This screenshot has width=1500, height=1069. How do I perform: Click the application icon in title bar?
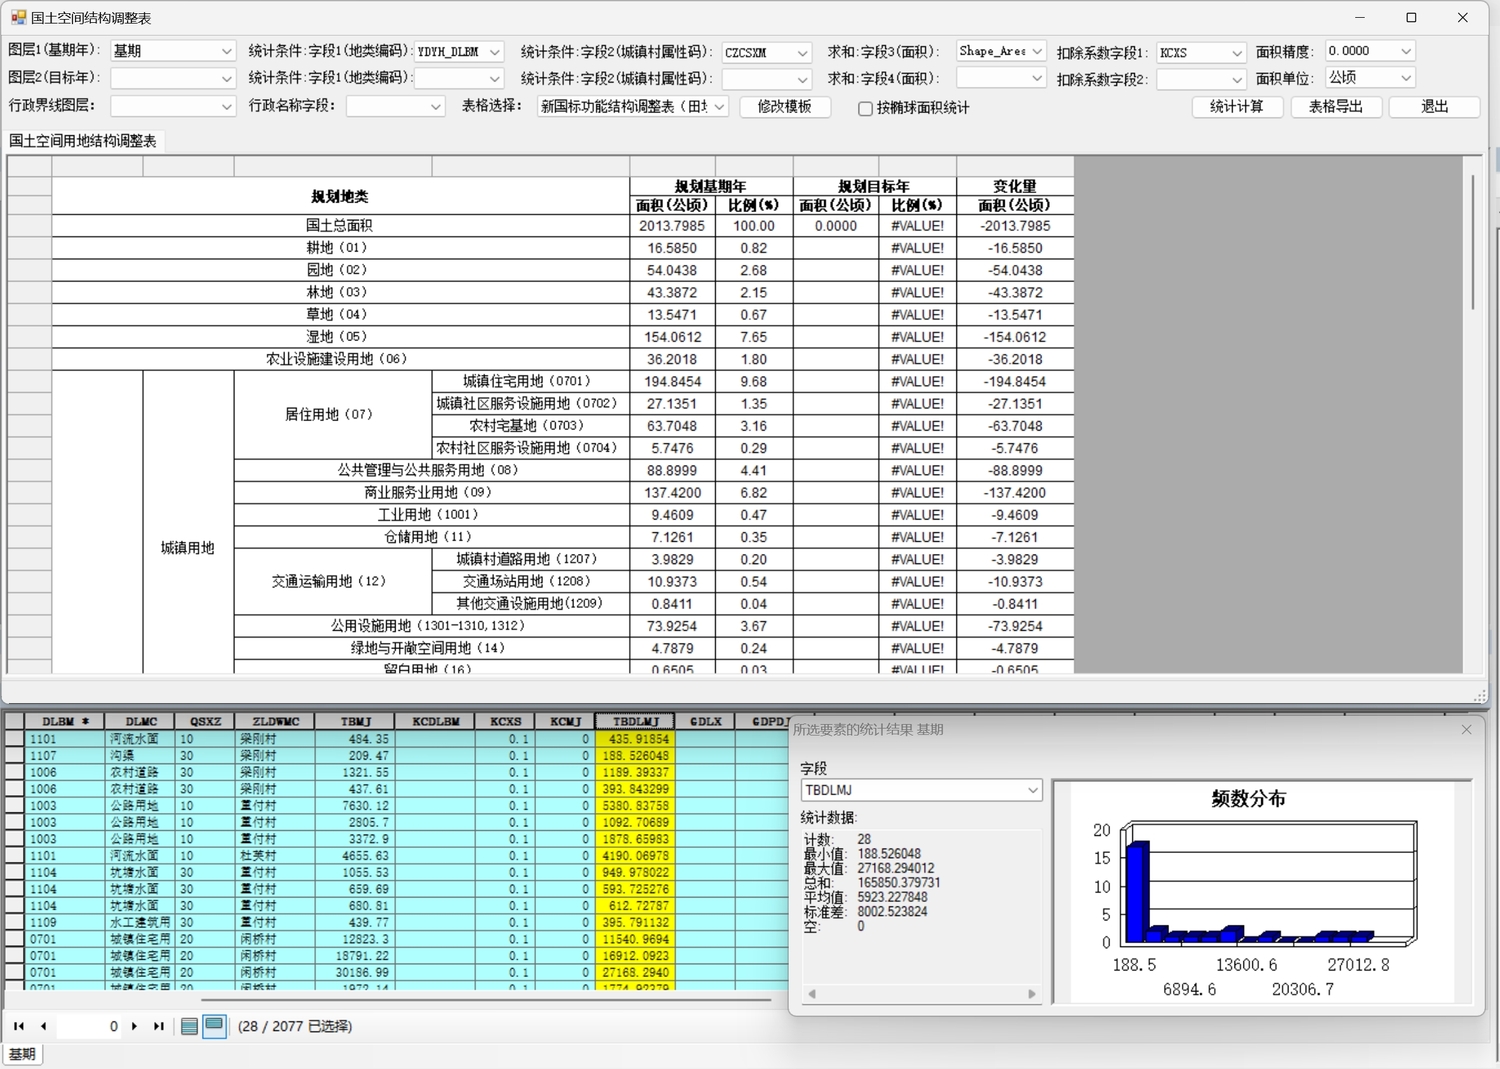coord(18,17)
